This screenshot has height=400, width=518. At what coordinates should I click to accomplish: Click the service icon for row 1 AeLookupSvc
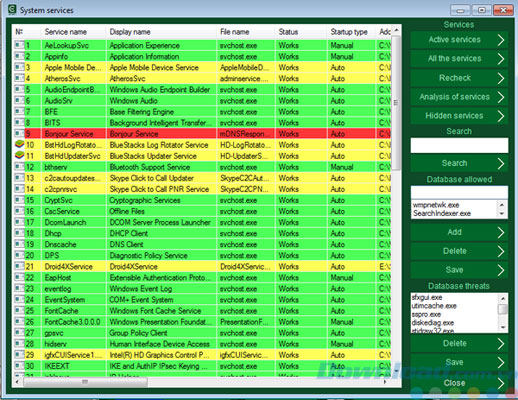tap(19, 45)
